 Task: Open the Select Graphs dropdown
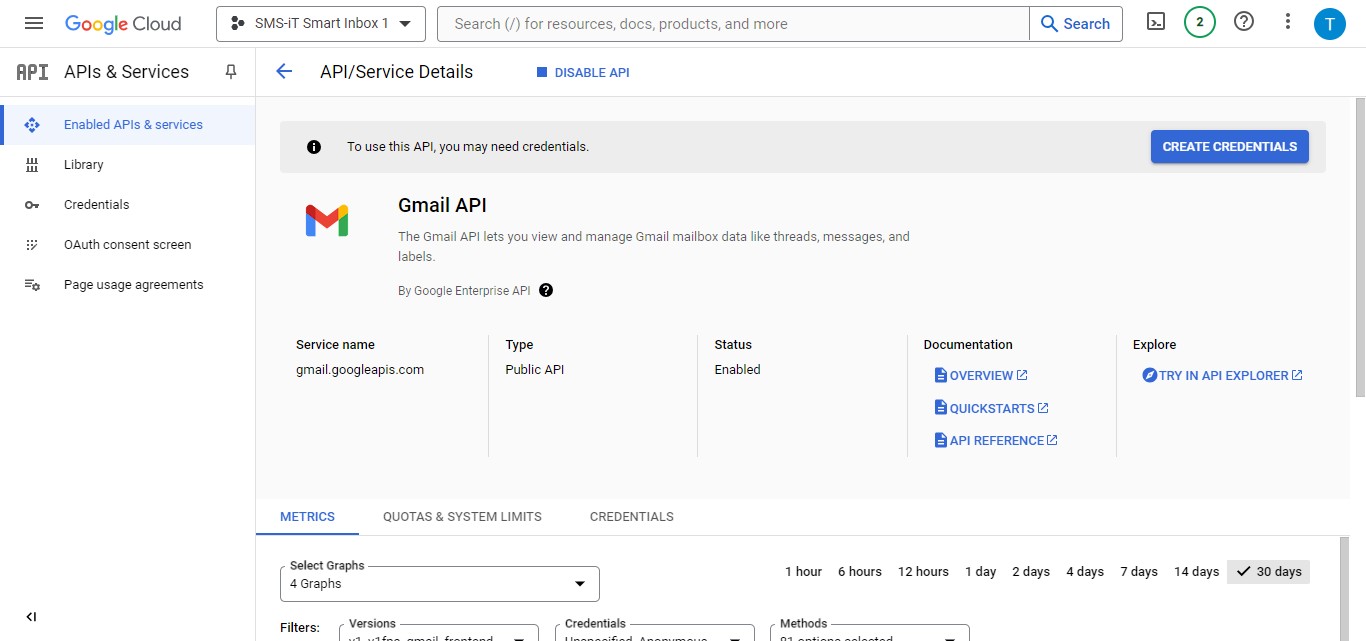[x=438, y=583]
